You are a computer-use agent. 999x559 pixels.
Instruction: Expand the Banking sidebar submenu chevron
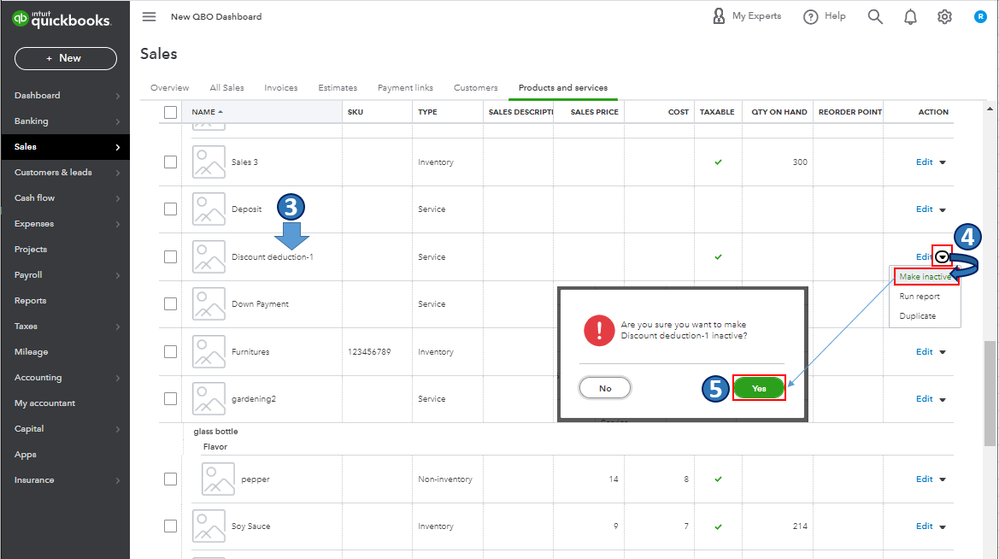coord(118,122)
